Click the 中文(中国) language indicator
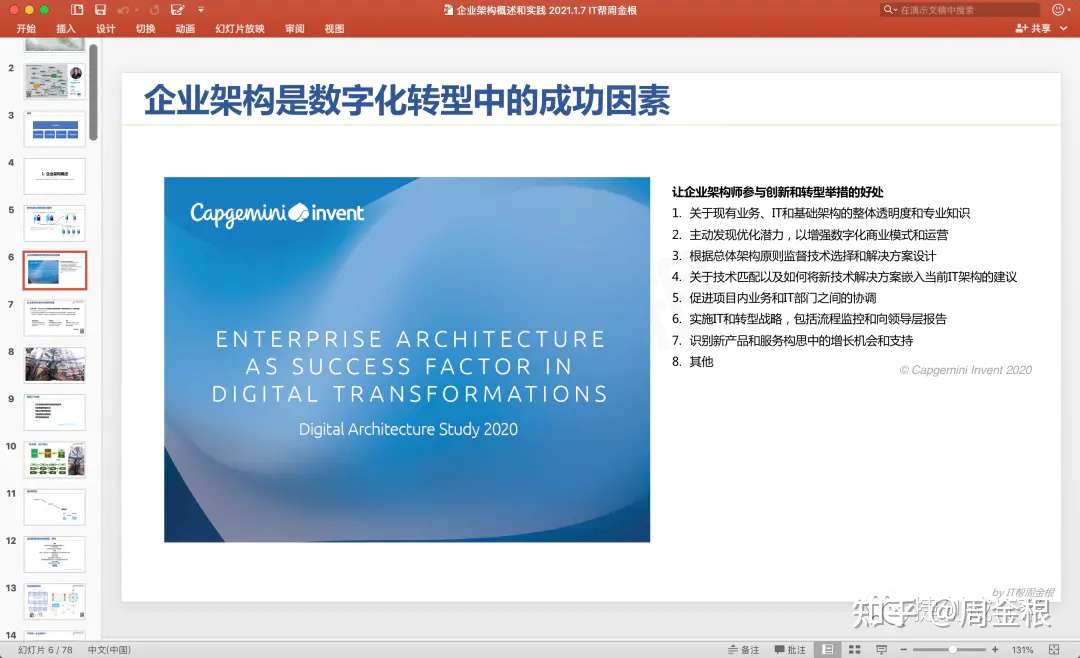The width and height of the screenshot is (1080, 658). [x=109, y=650]
